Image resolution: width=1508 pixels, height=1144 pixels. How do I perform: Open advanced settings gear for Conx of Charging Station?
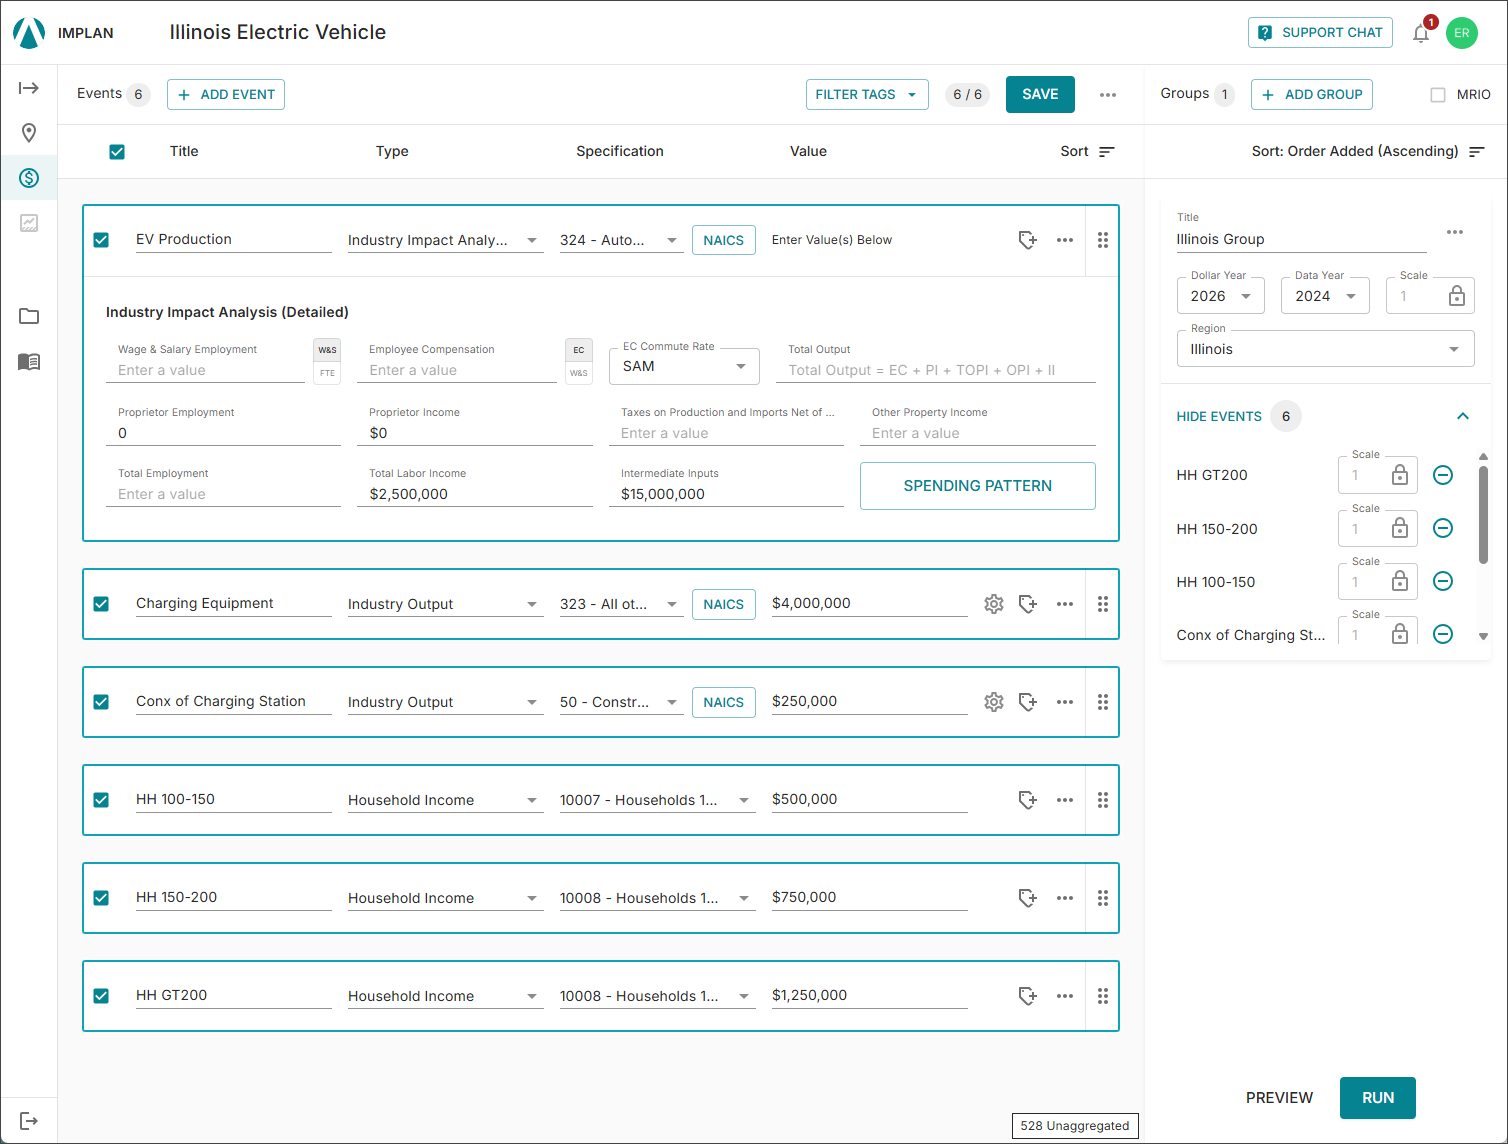(x=994, y=702)
